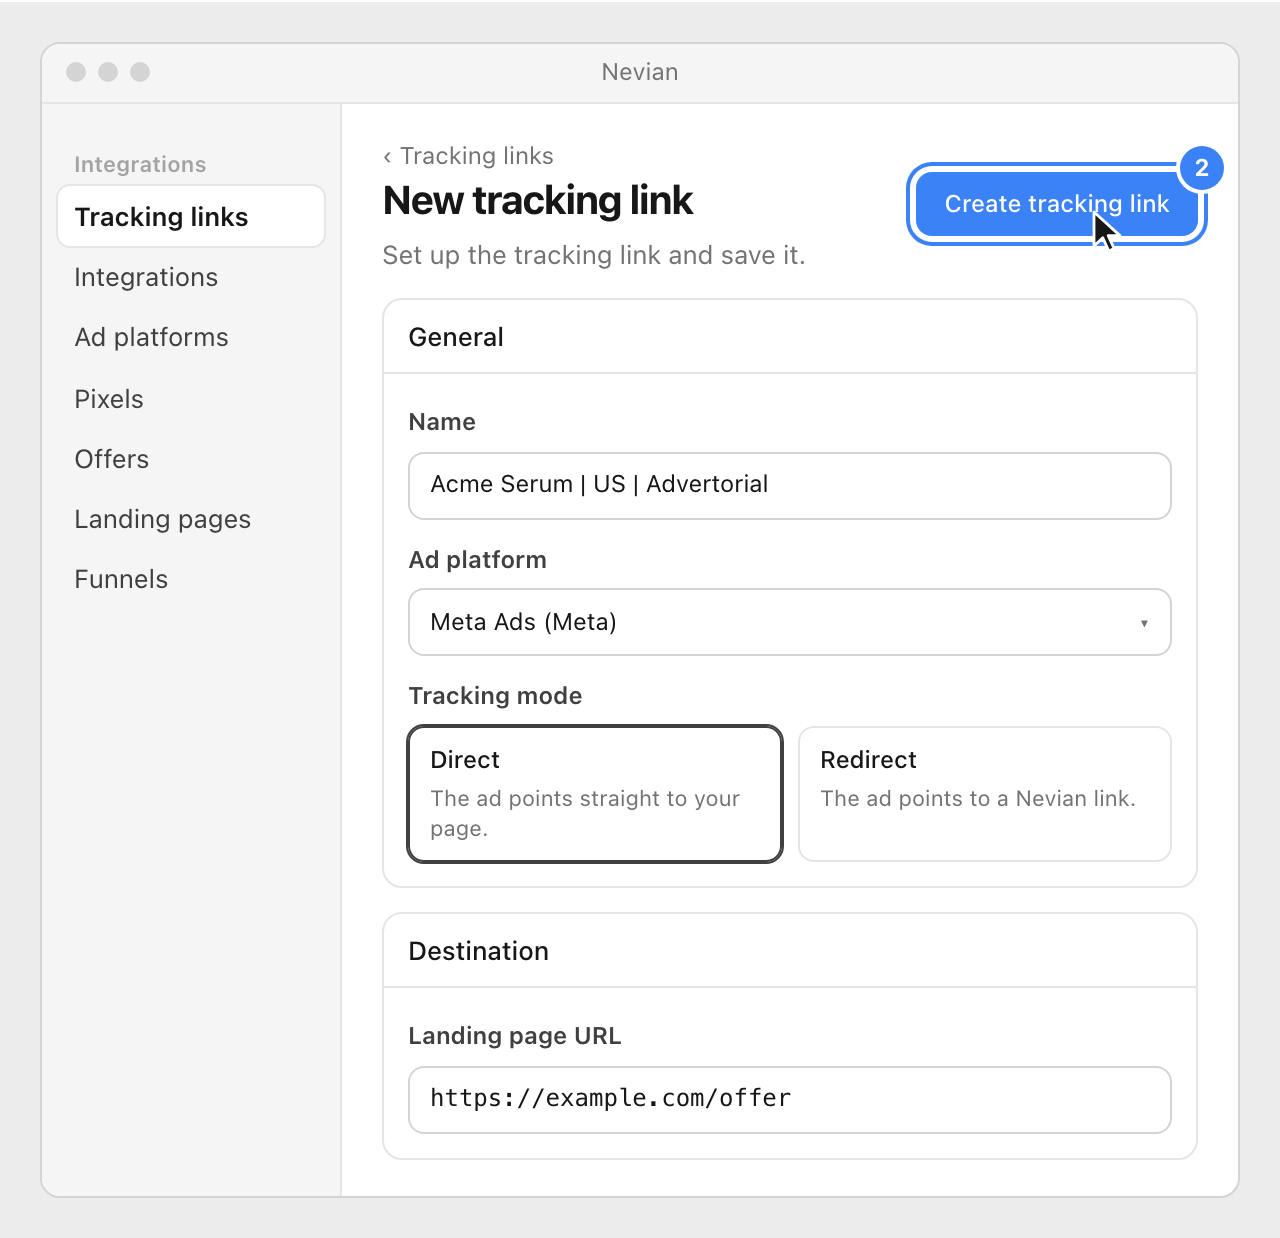Open Offers in the sidebar

111,459
